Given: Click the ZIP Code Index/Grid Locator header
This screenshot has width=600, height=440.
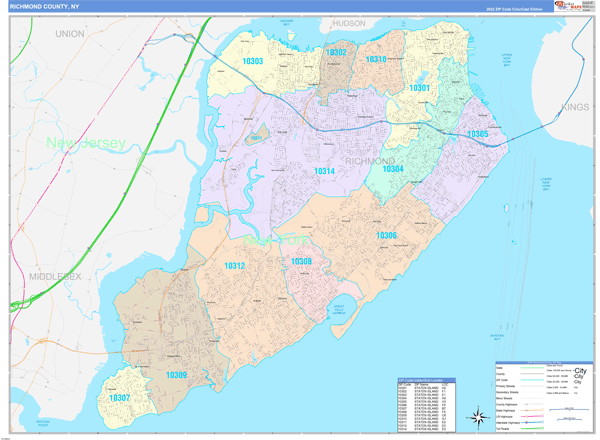Looking at the screenshot, I should point(426,381).
